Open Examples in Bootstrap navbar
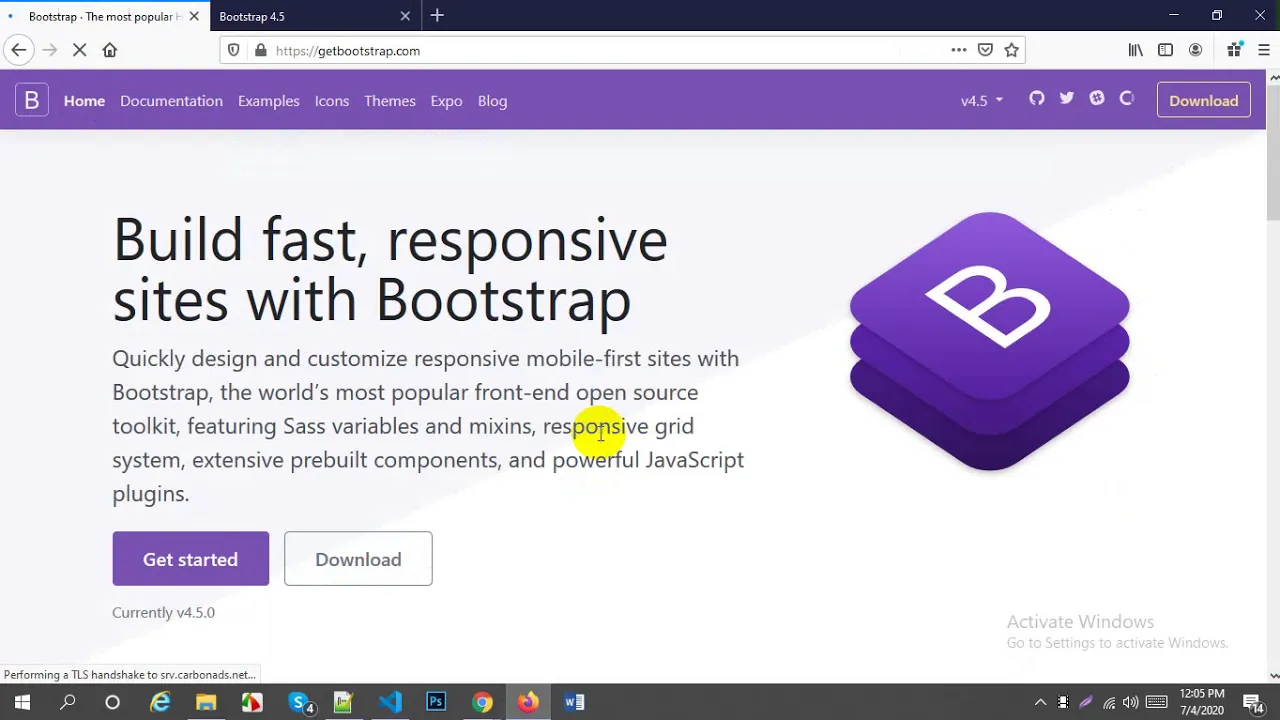 coord(268,100)
